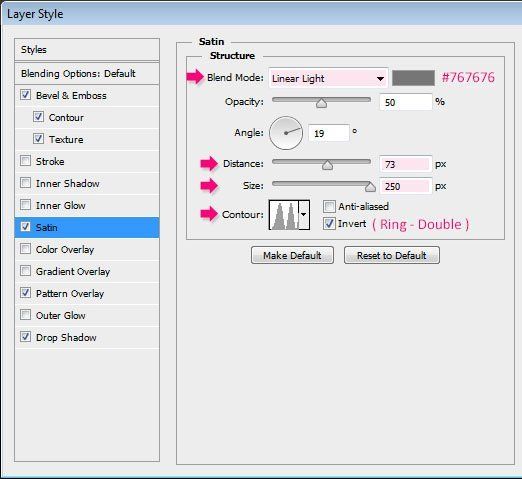Image resolution: width=522 pixels, height=479 pixels.
Task: Select the Inner Glow effect label
Action: coord(61,205)
